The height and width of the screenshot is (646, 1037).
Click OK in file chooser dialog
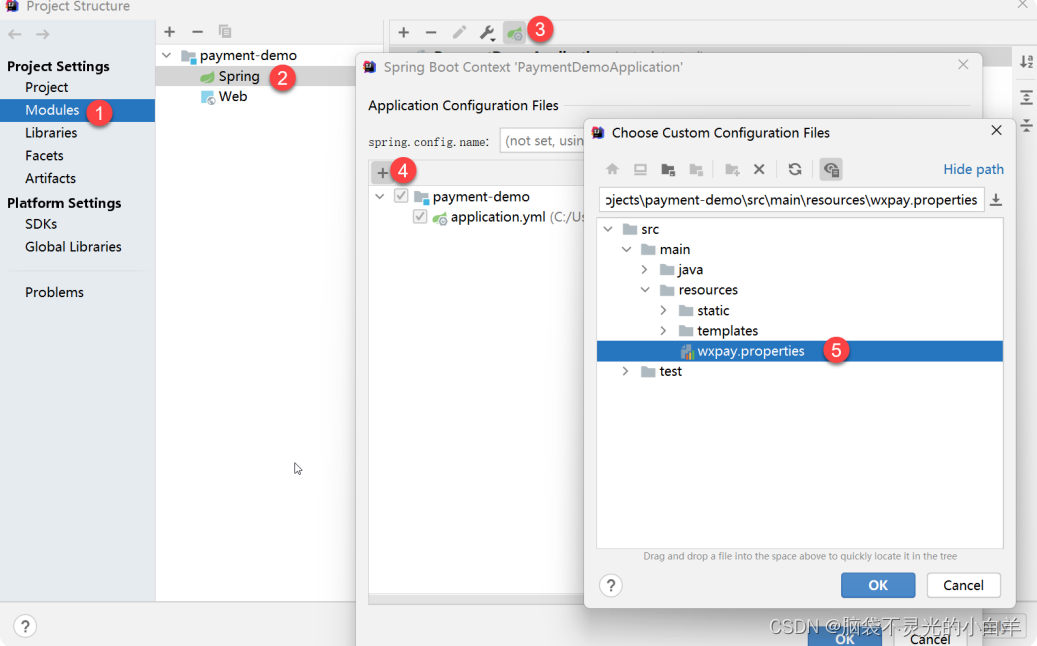[878, 585]
